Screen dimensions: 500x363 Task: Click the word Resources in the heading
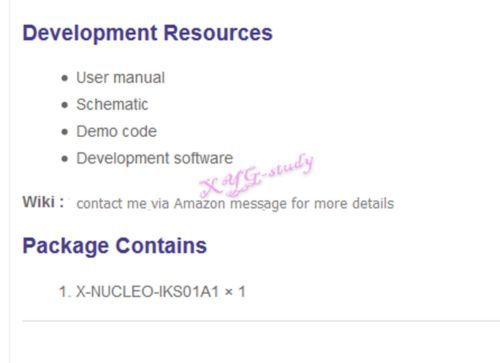click(218, 33)
